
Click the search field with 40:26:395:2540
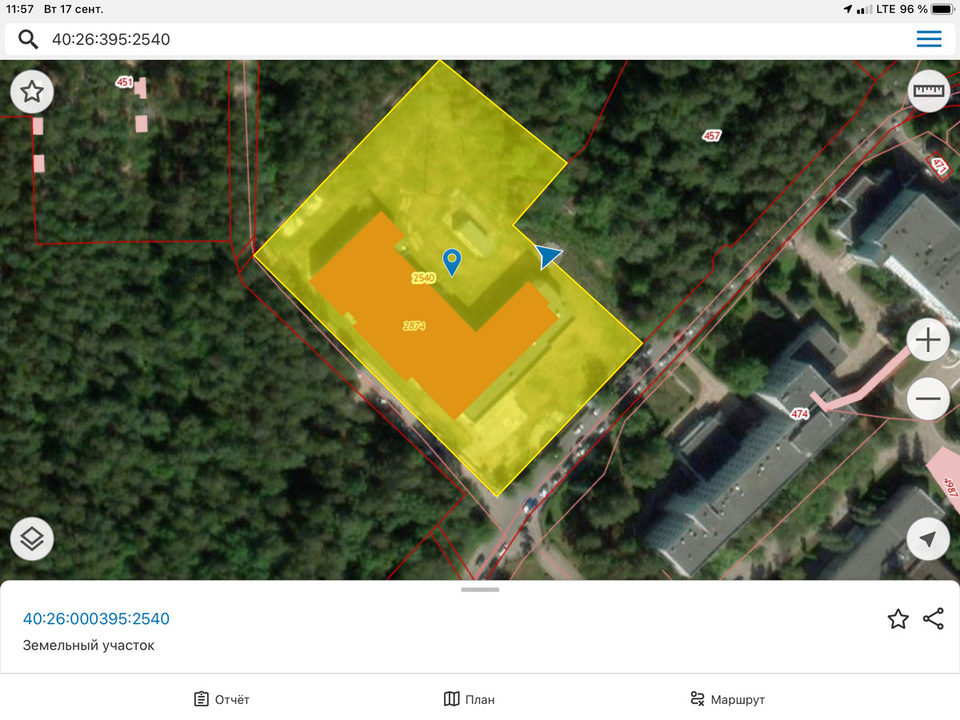(x=470, y=40)
